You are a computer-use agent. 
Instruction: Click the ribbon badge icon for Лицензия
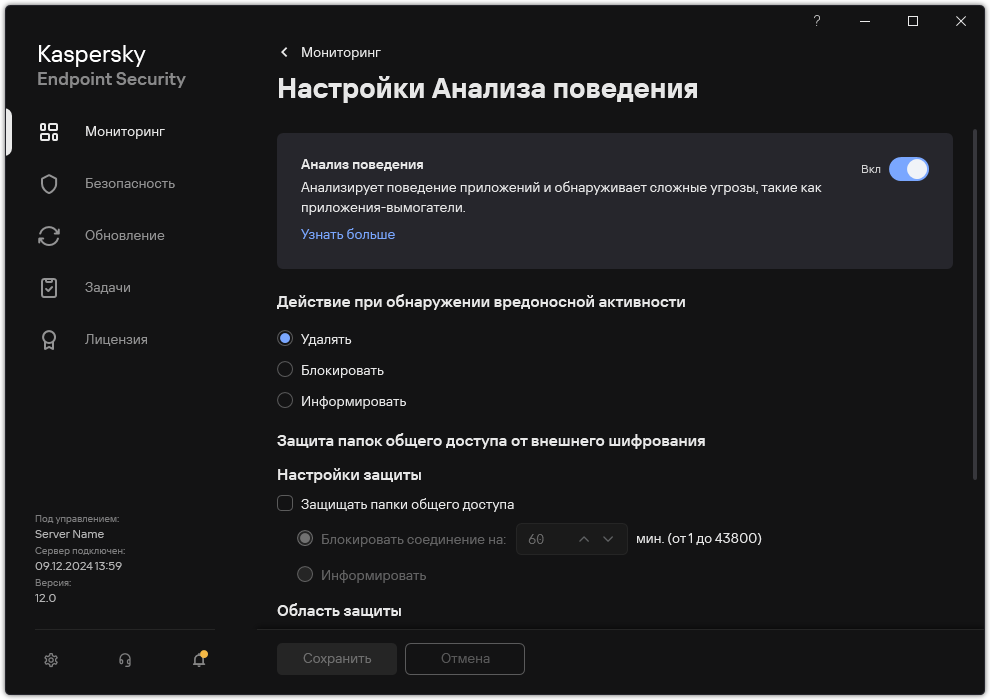click(49, 340)
